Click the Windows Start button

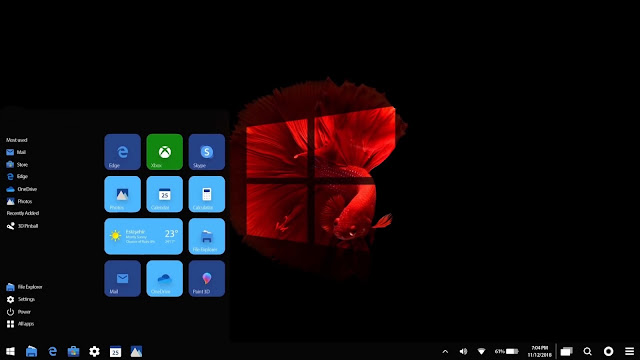(11, 351)
